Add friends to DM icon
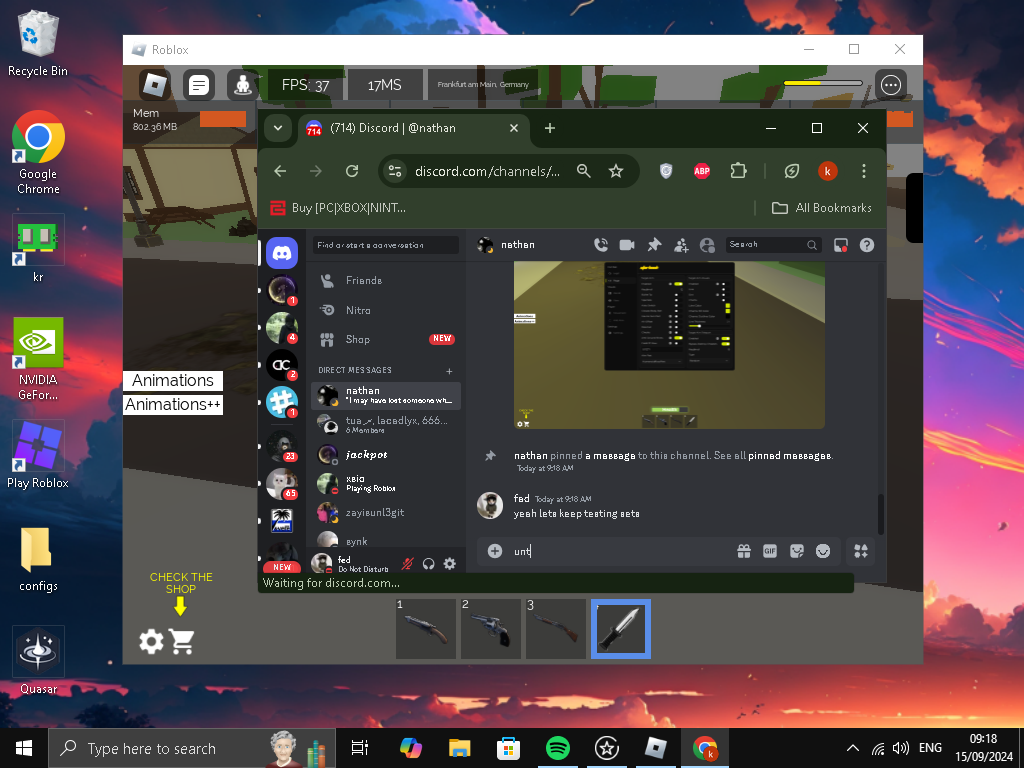The image size is (1024, 768). [x=681, y=245]
